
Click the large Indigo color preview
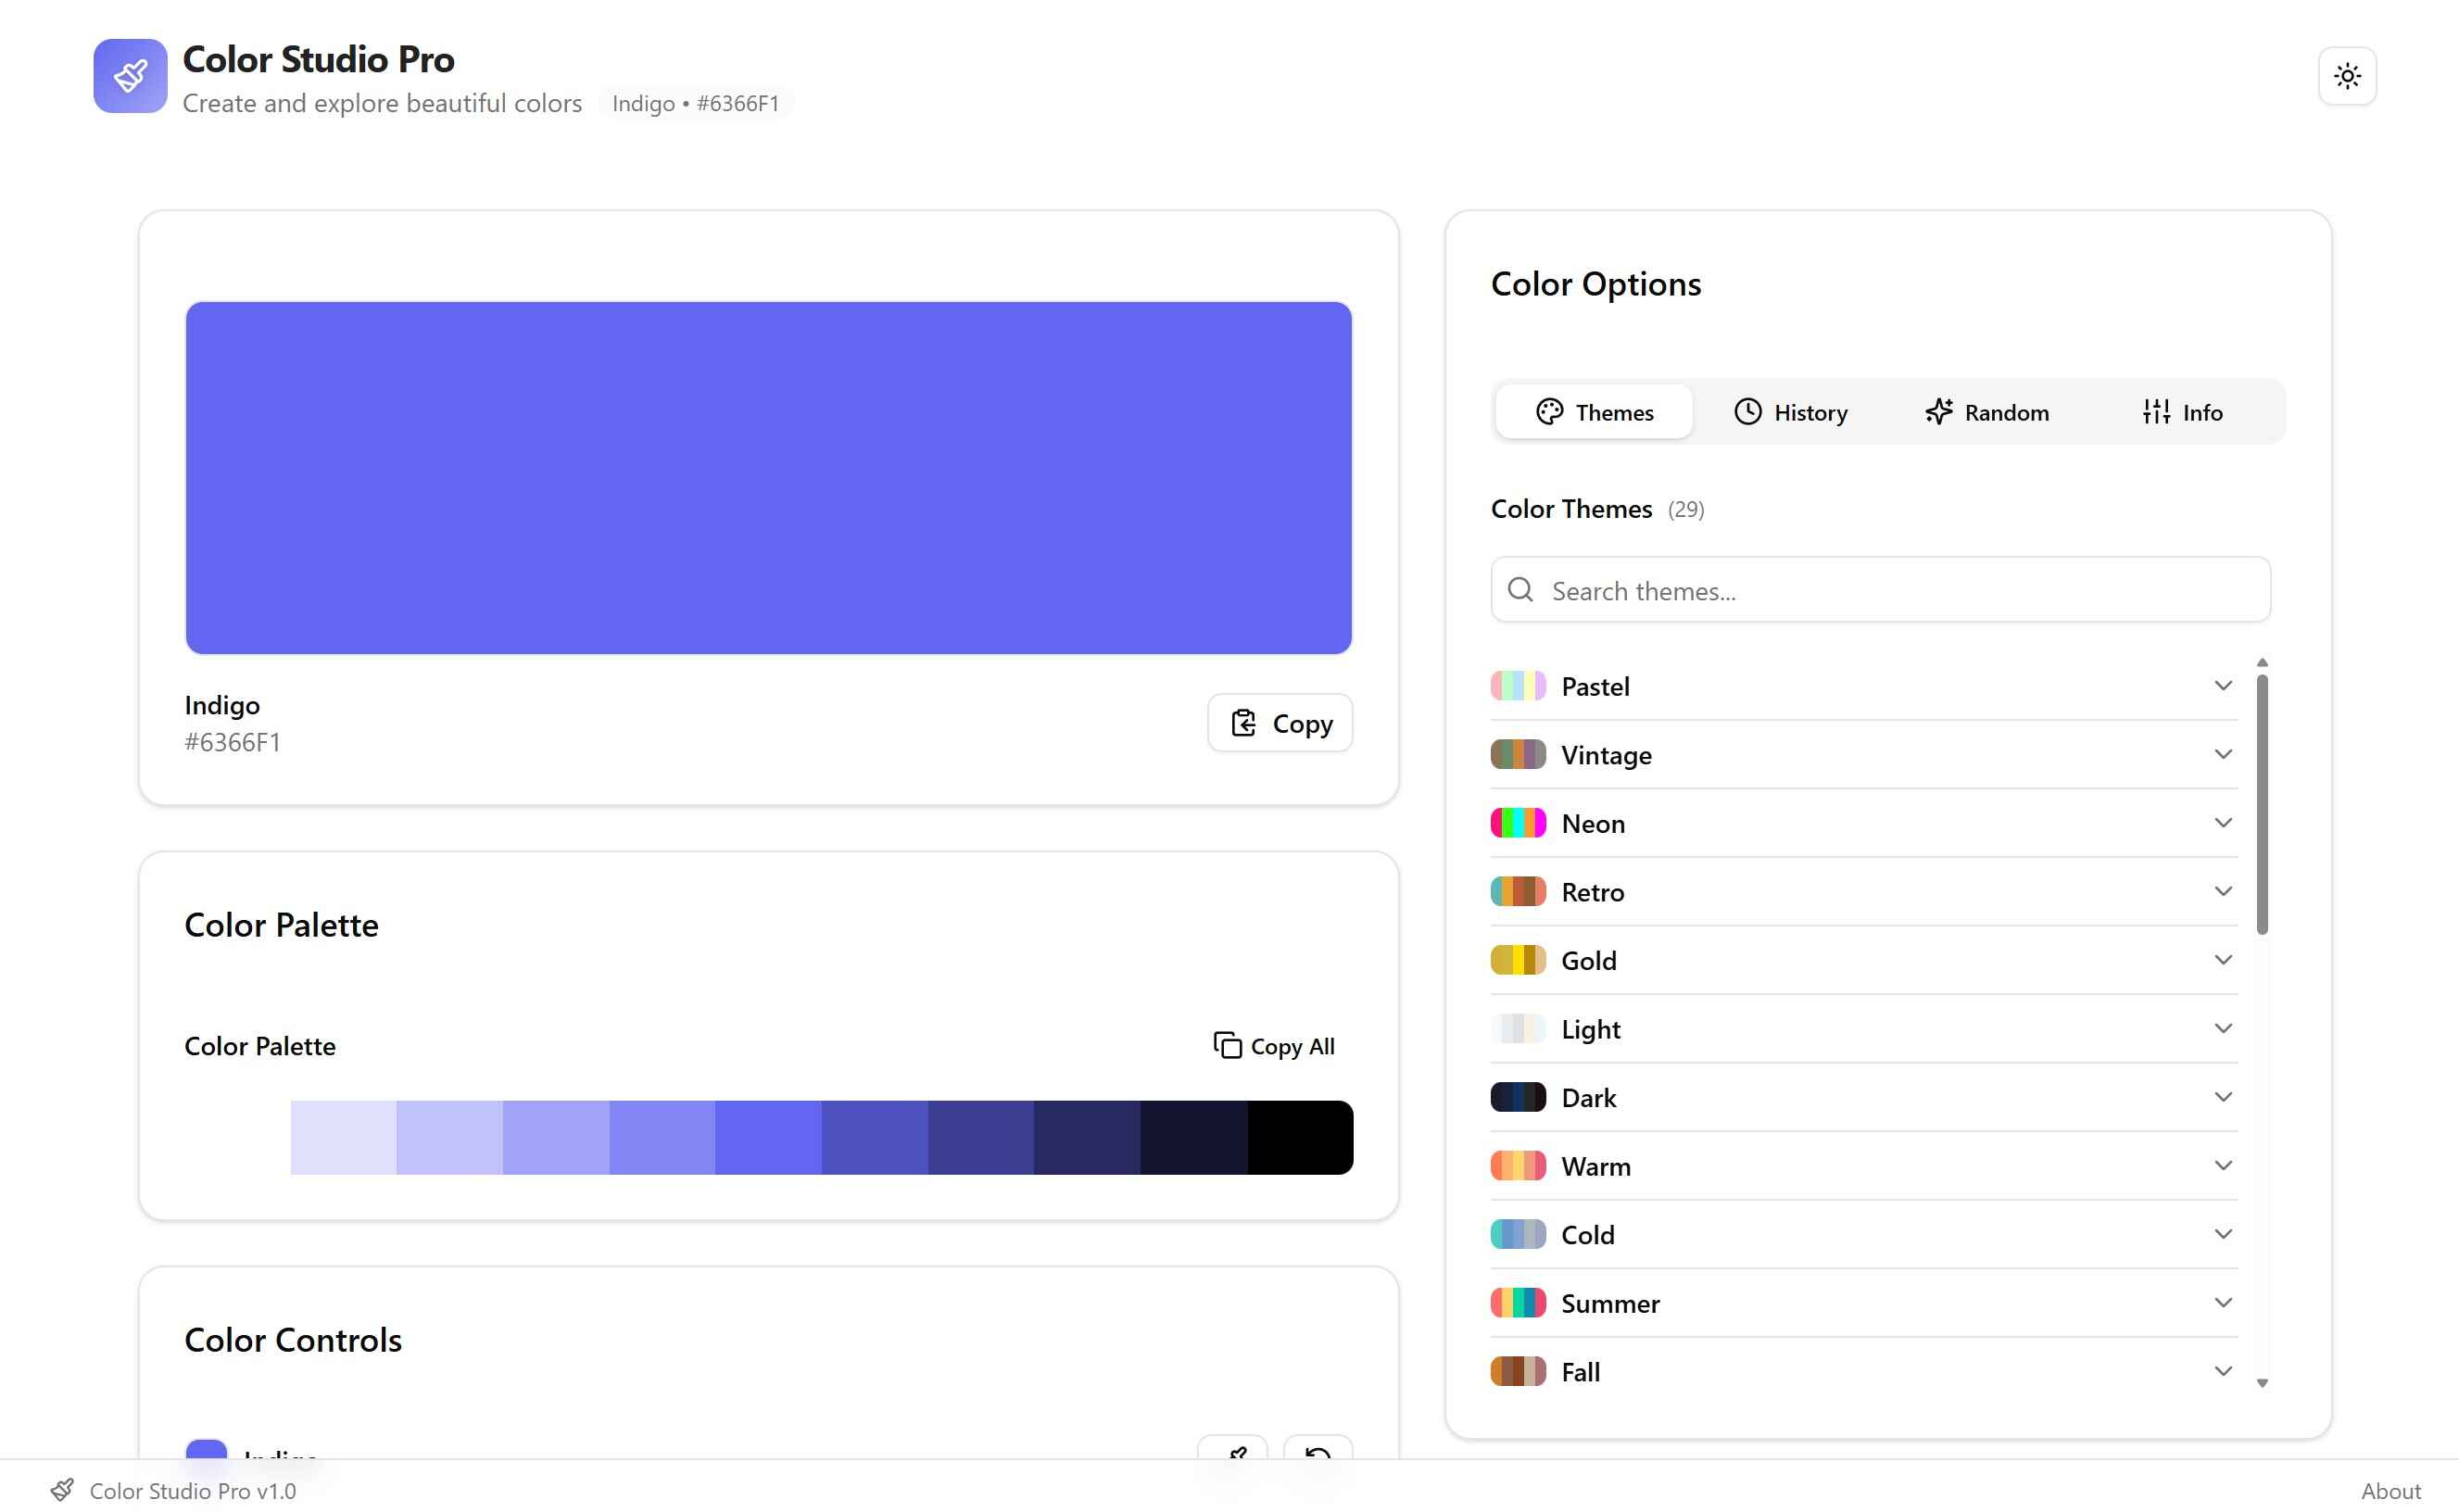(x=768, y=478)
